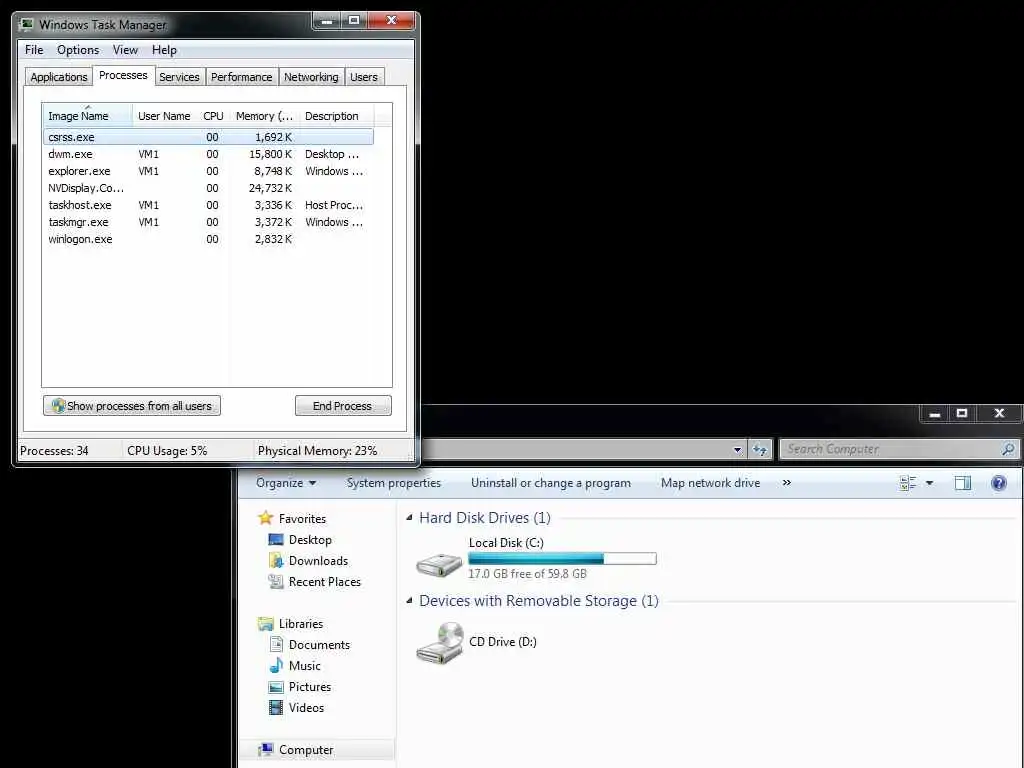1024x768 pixels.
Task: Select the Local Disk (C:) drive icon
Action: click(x=439, y=564)
